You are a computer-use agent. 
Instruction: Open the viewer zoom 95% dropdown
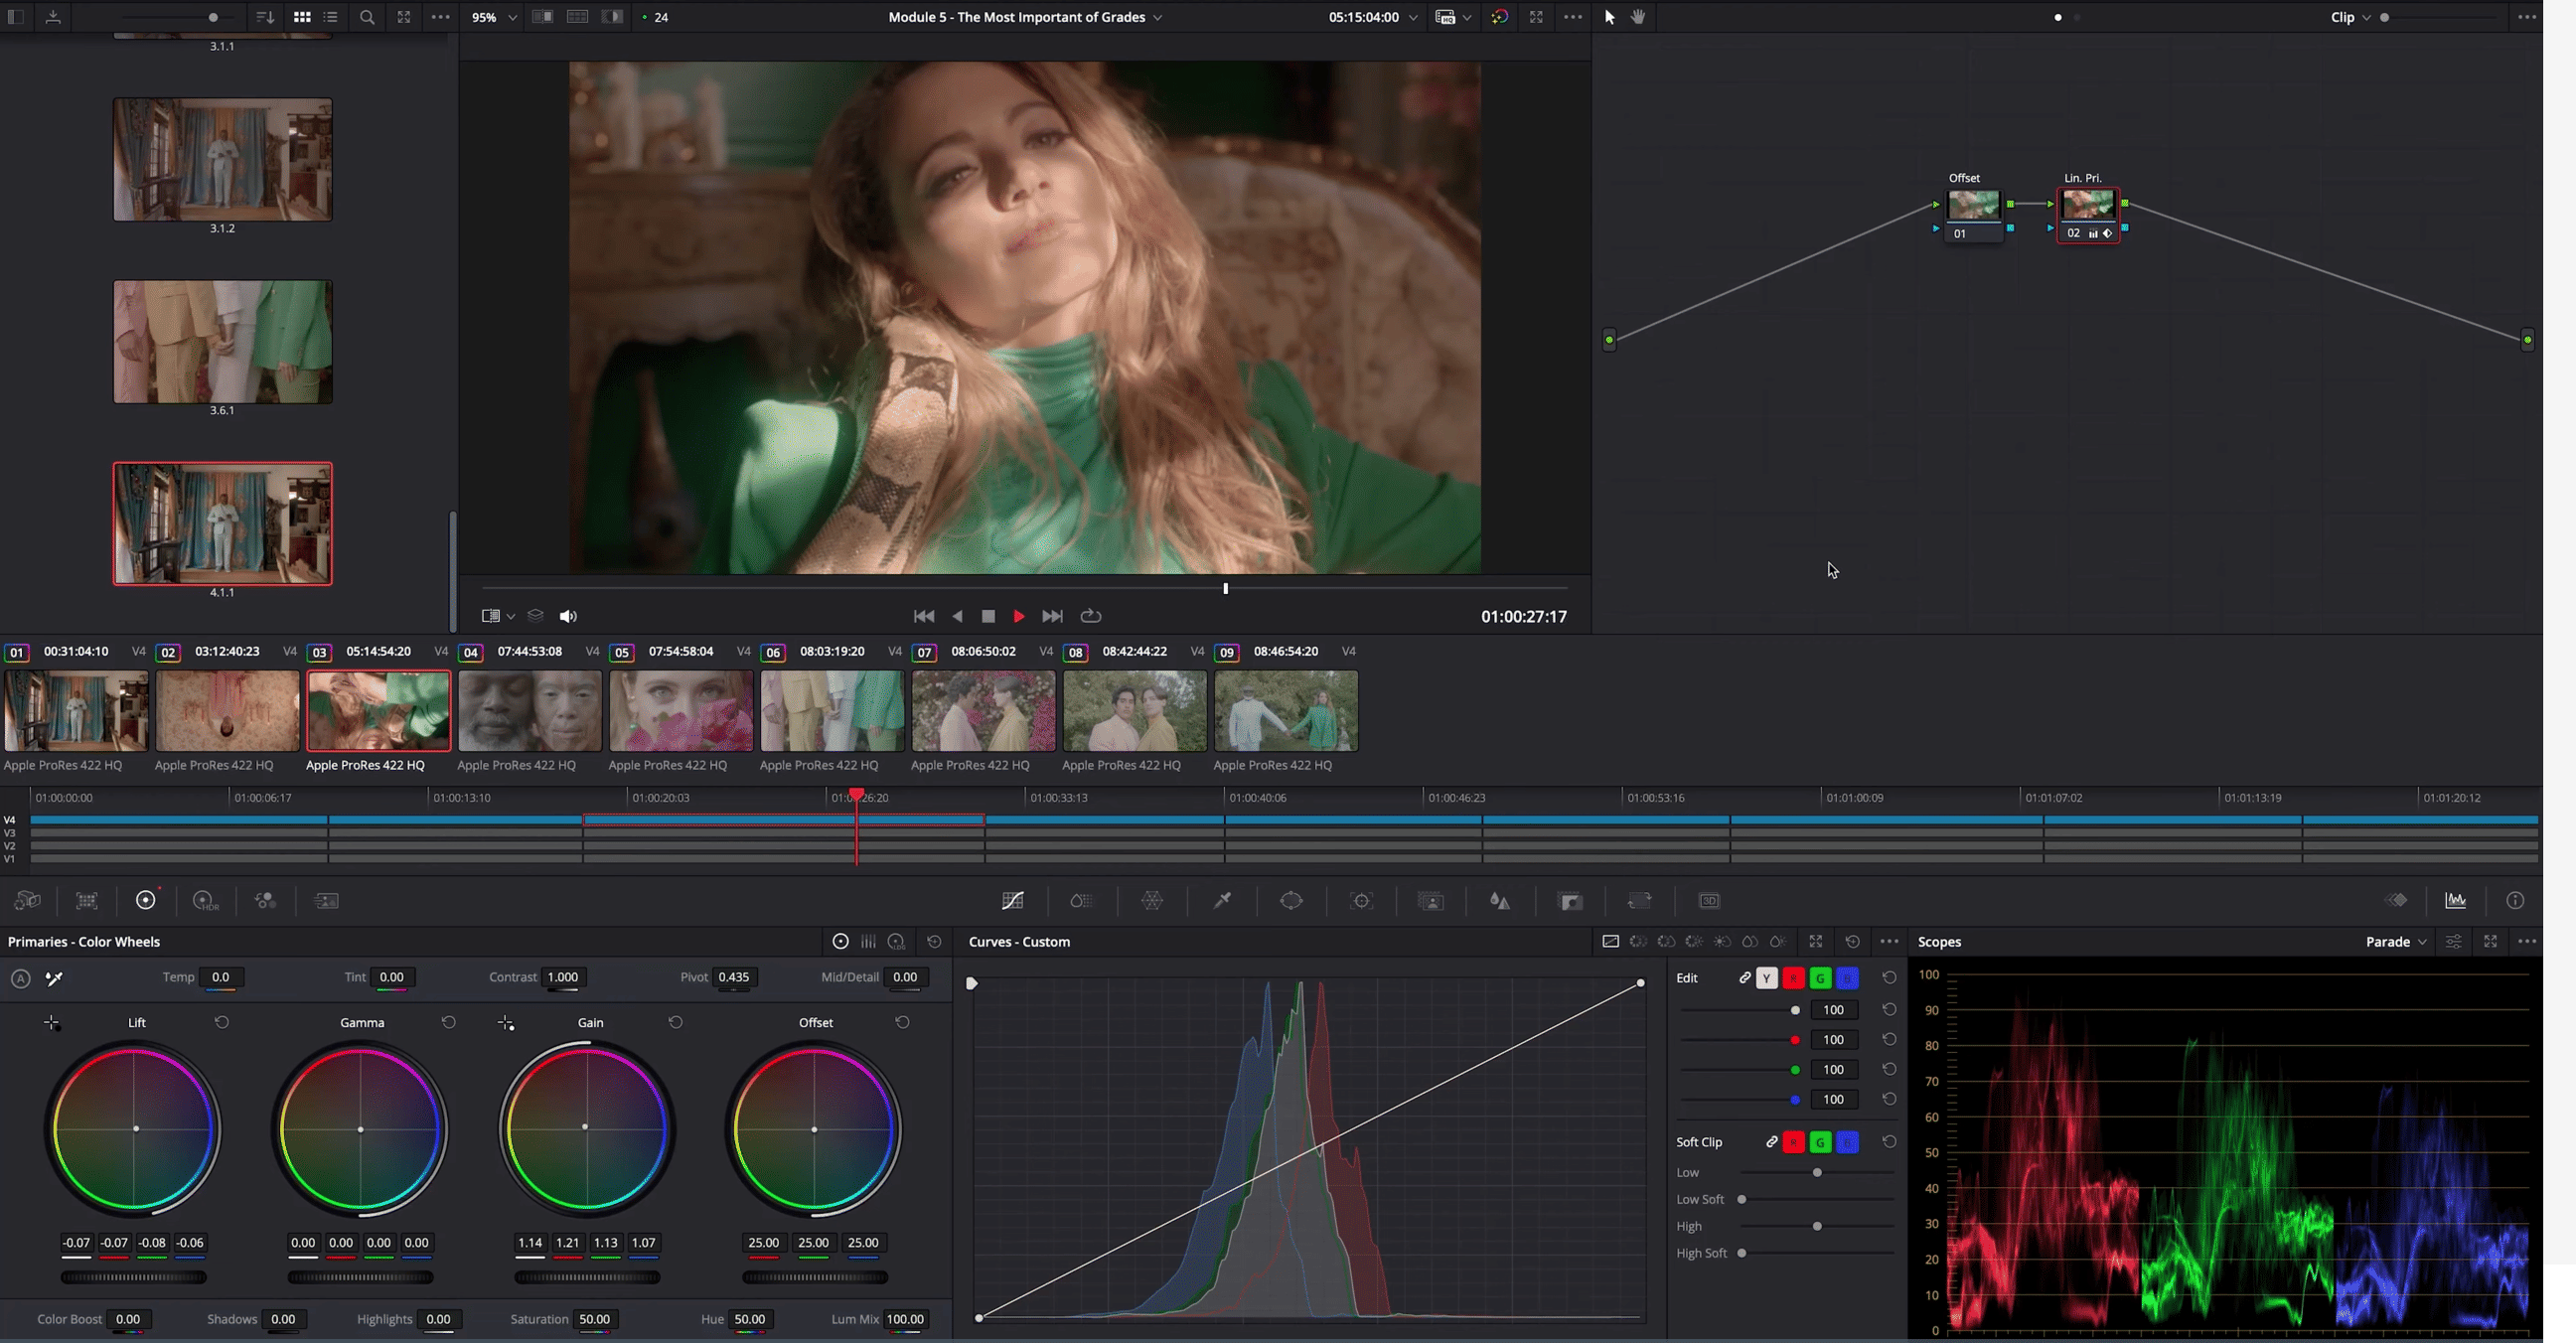tap(512, 17)
